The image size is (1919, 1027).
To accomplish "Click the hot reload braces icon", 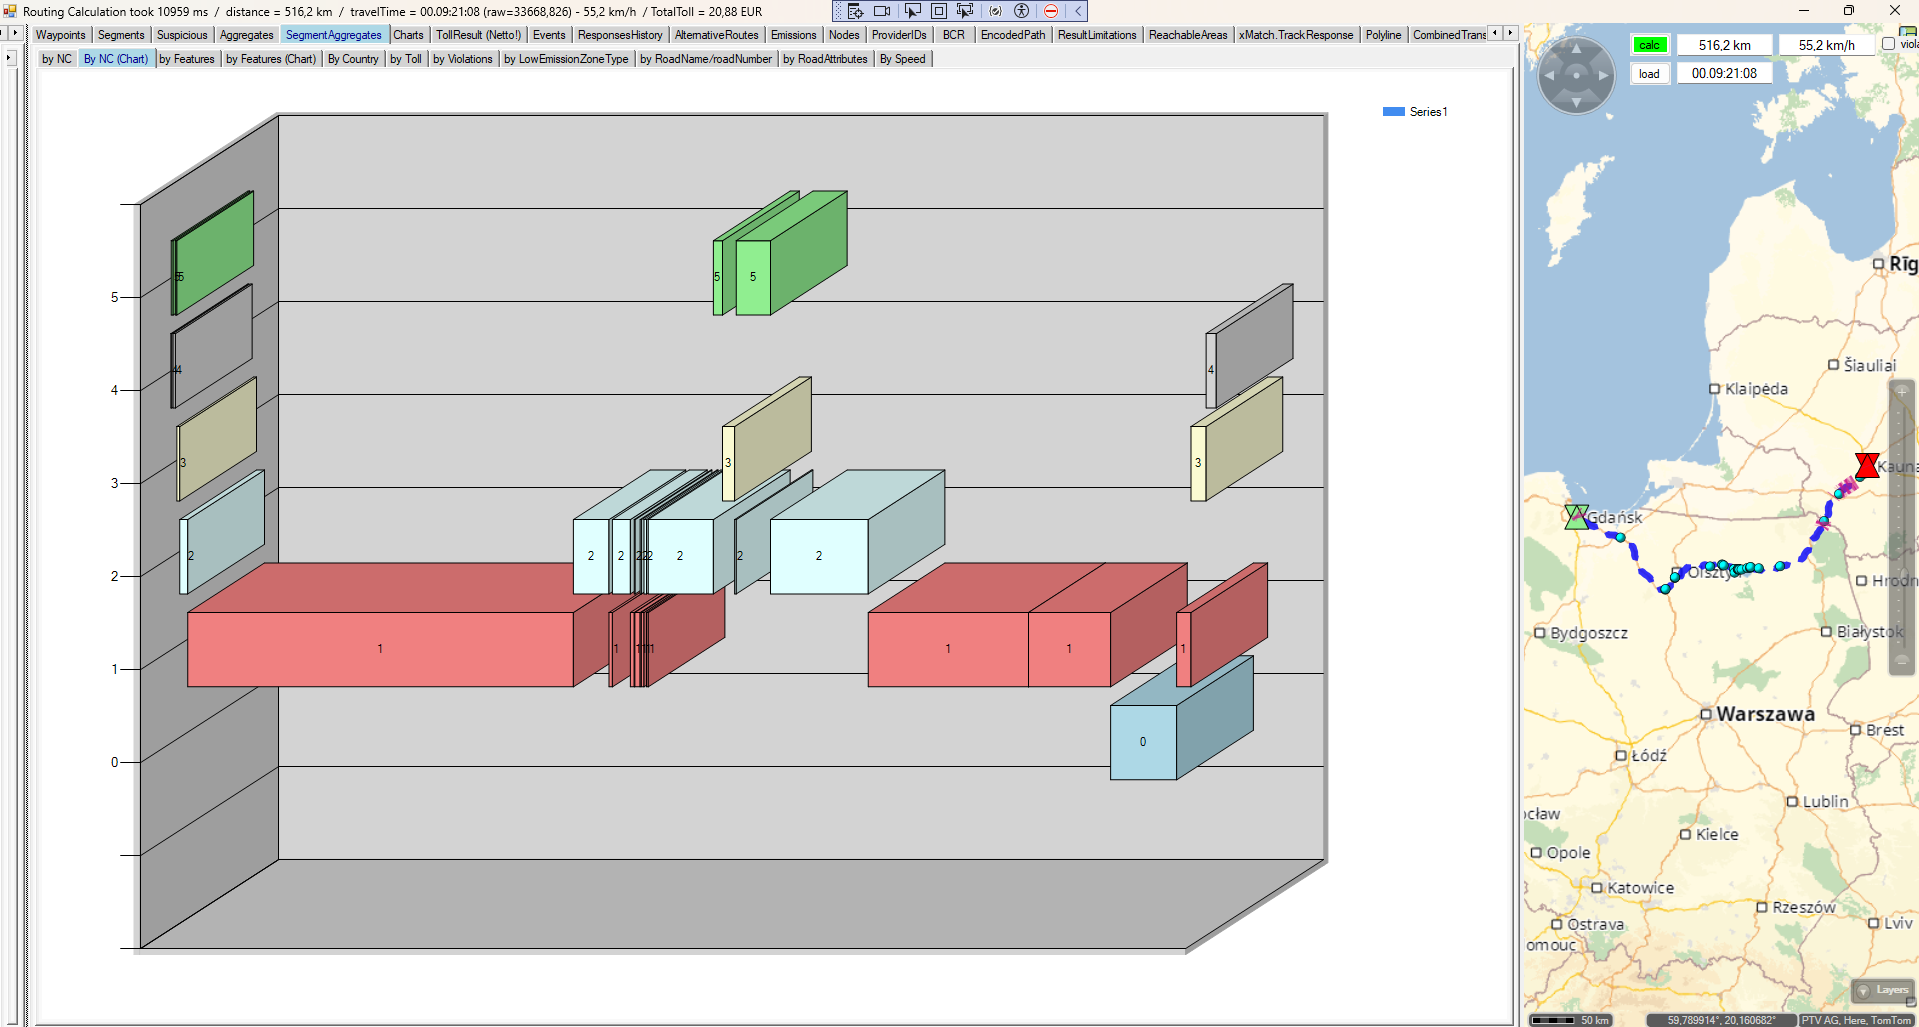I will point(995,11).
